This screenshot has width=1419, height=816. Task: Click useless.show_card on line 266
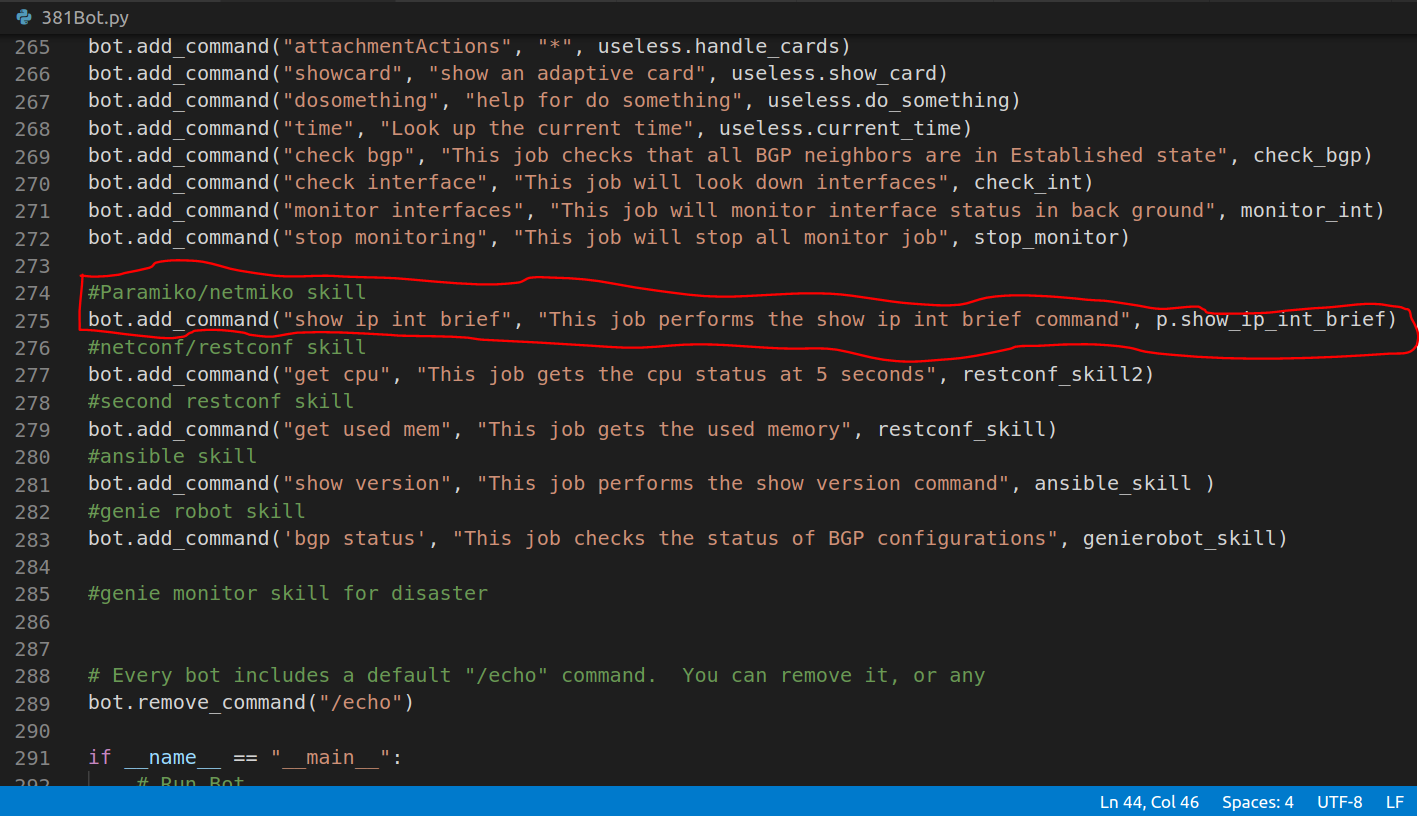coord(832,73)
